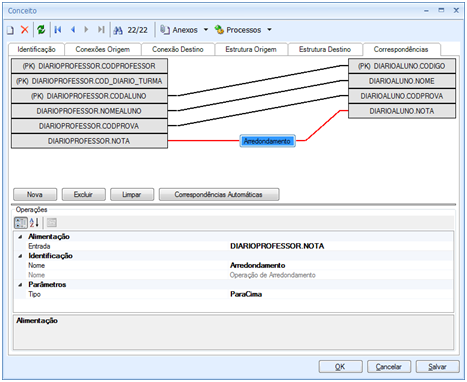Click the Cancelar button
The image size is (467, 382).
click(x=389, y=367)
